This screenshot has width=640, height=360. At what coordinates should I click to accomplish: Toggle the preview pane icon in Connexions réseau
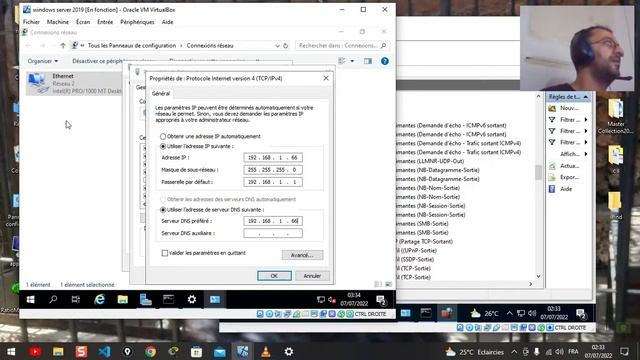[x=368, y=61]
